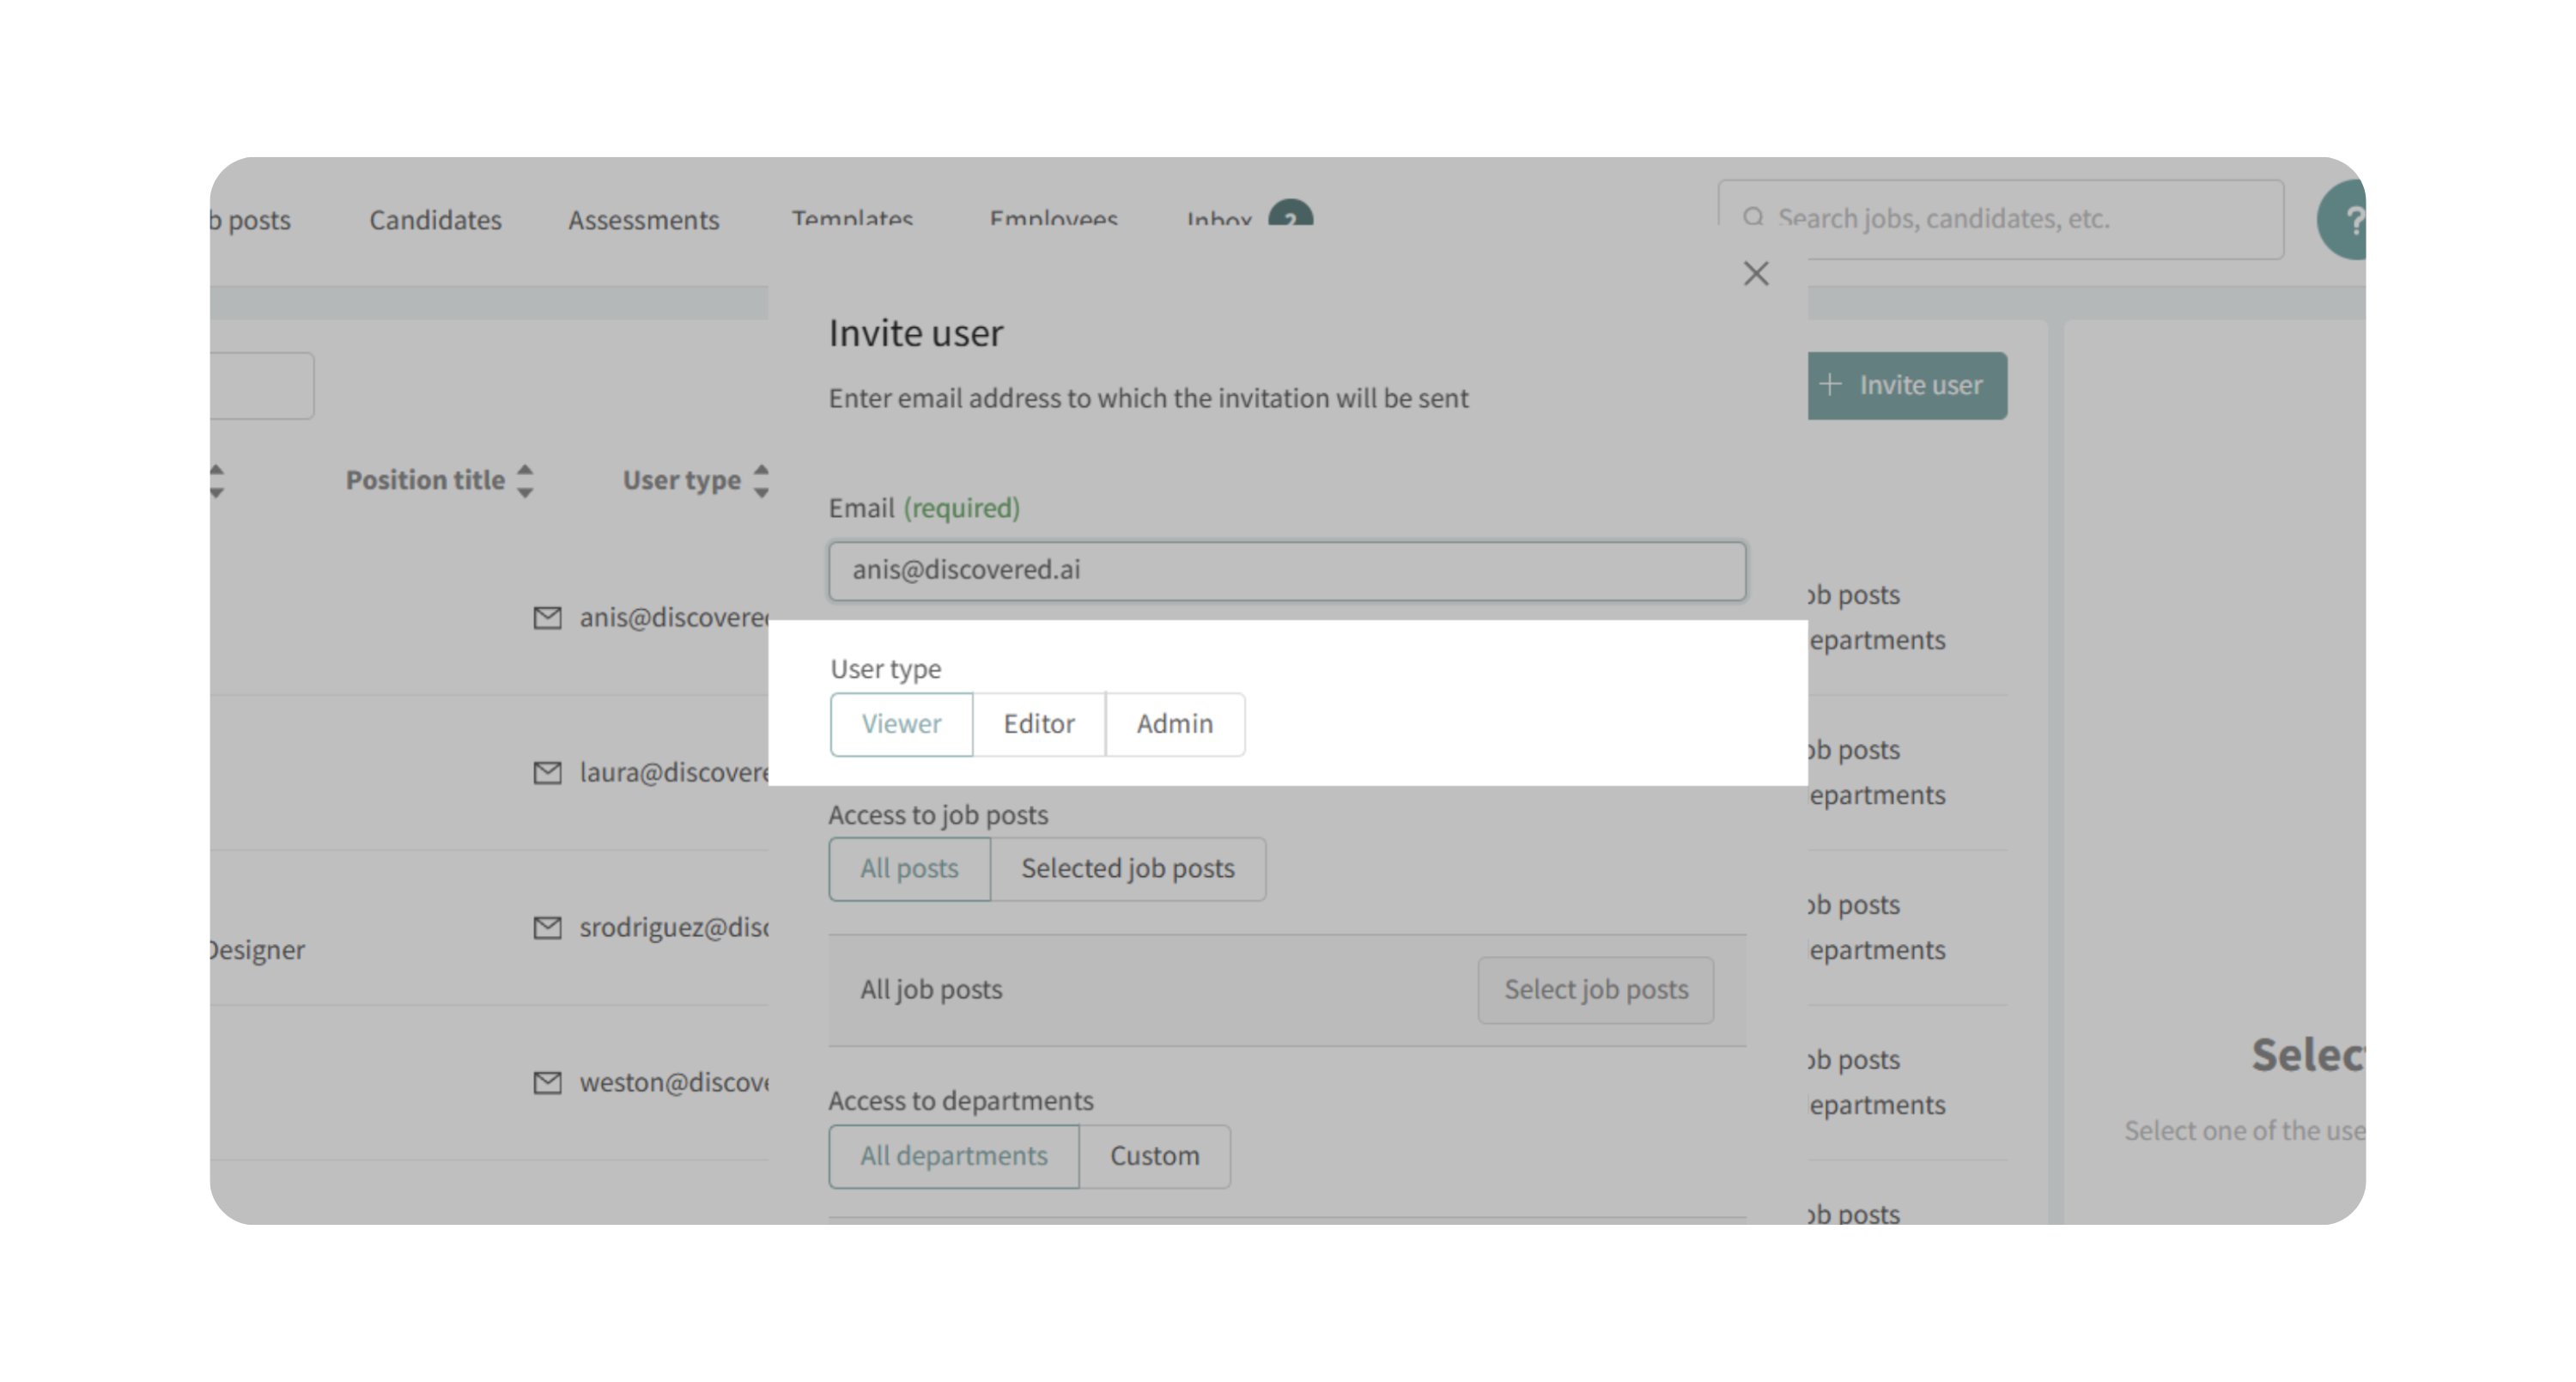Open the Assessments tab
The height and width of the screenshot is (1382, 2576).
pos(644,220)
